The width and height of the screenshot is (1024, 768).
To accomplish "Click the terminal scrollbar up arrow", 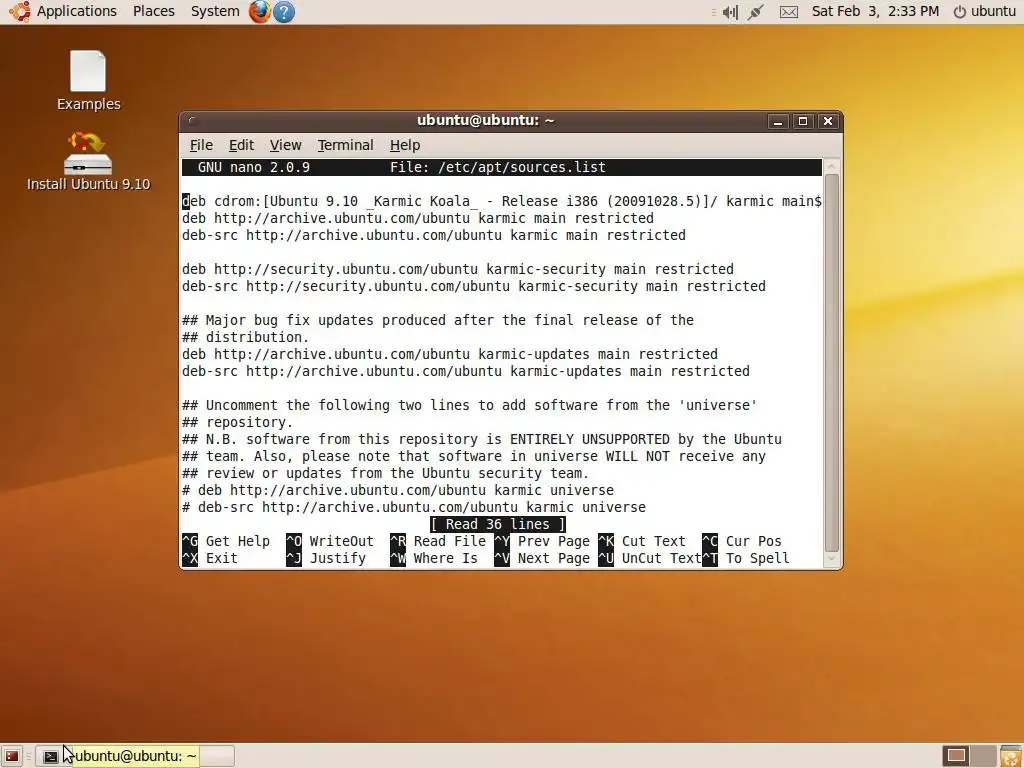I will click(x=831, y=167).
